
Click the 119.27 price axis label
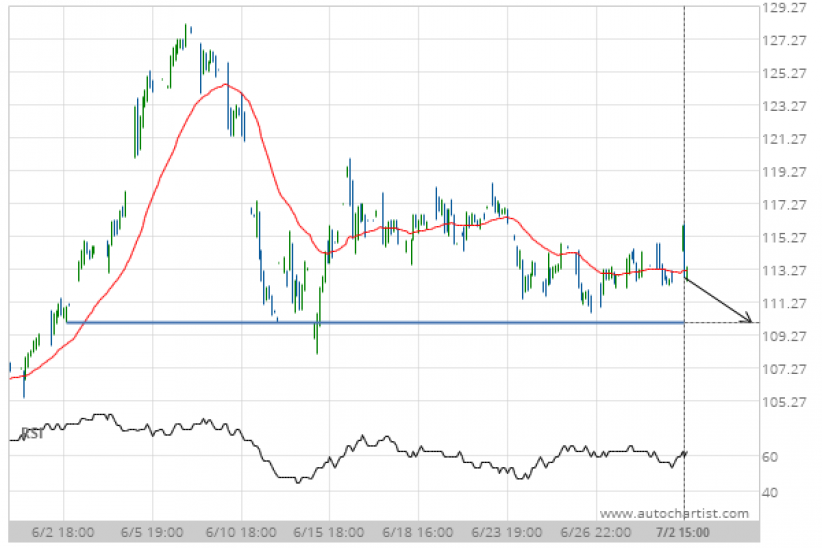tap(784, 172)
